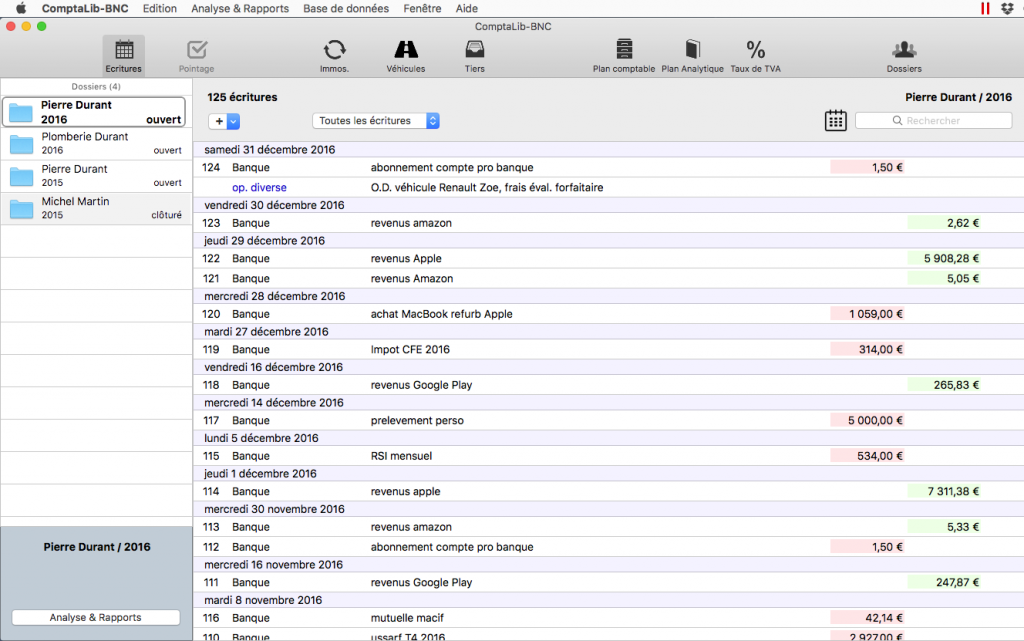Image resolution: width=1024 pixels, height=641 pixels.
Task: Select entry 123 revenus amazon
Action: pyautogui.click(x=609, y=223)
